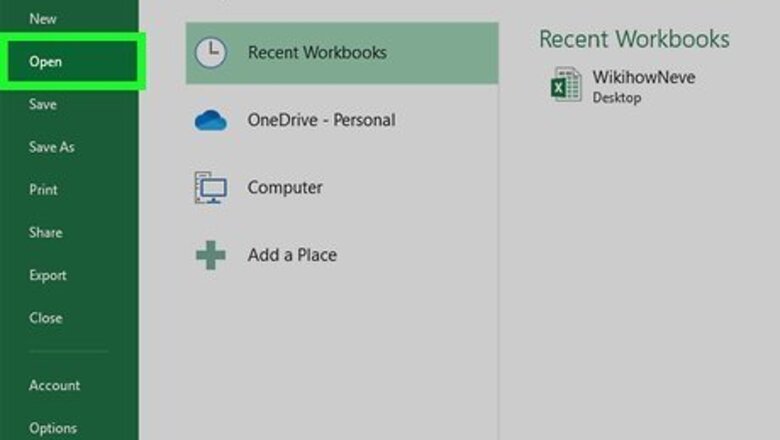This screenshot has width=780, height=440.
Task: Click the Computer monitor icon
Action: pyautogui.click(x=211, y=187)
